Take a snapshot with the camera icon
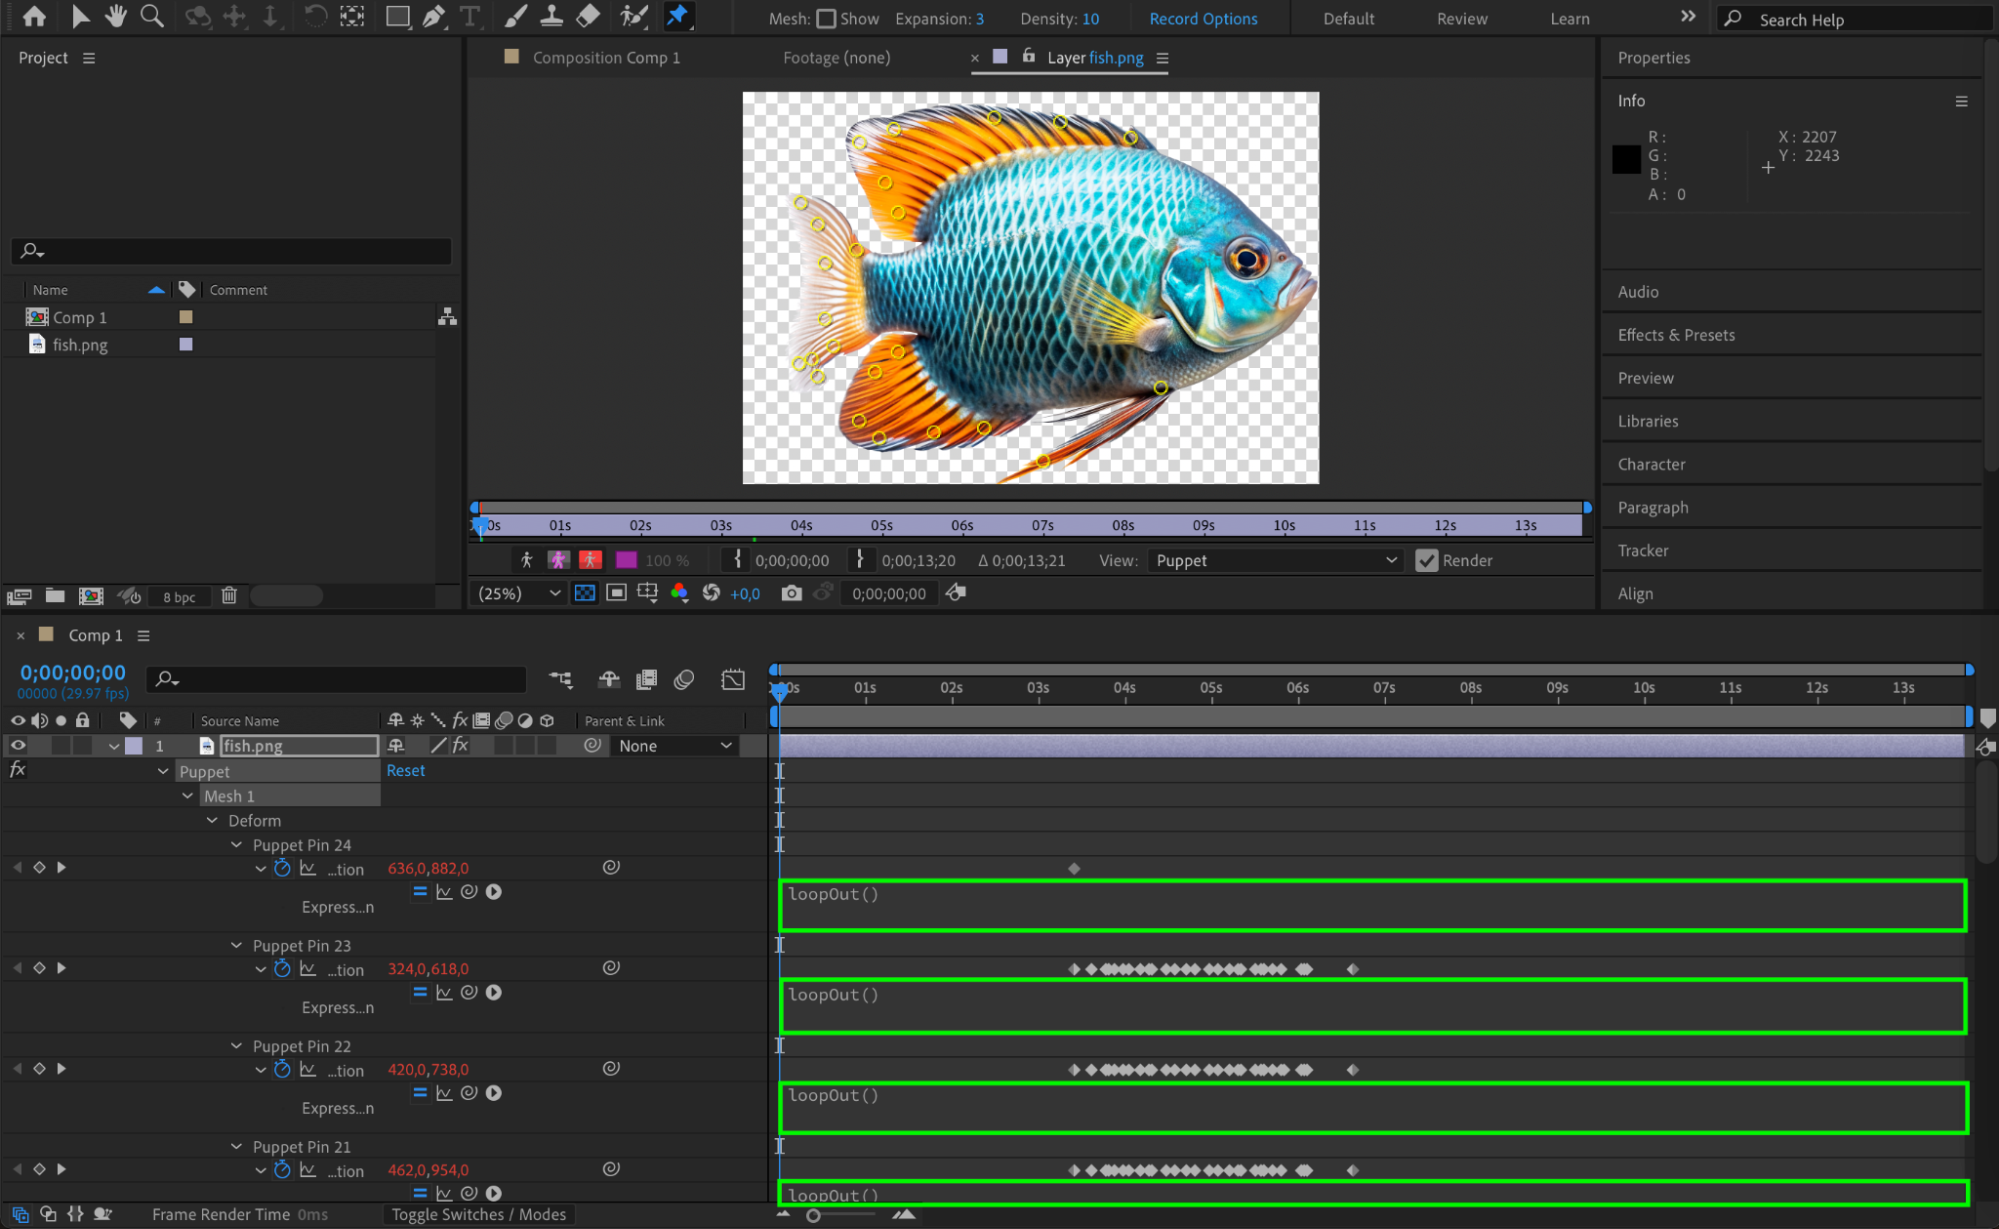The image size is (1999, 1229). coord(791,593)
